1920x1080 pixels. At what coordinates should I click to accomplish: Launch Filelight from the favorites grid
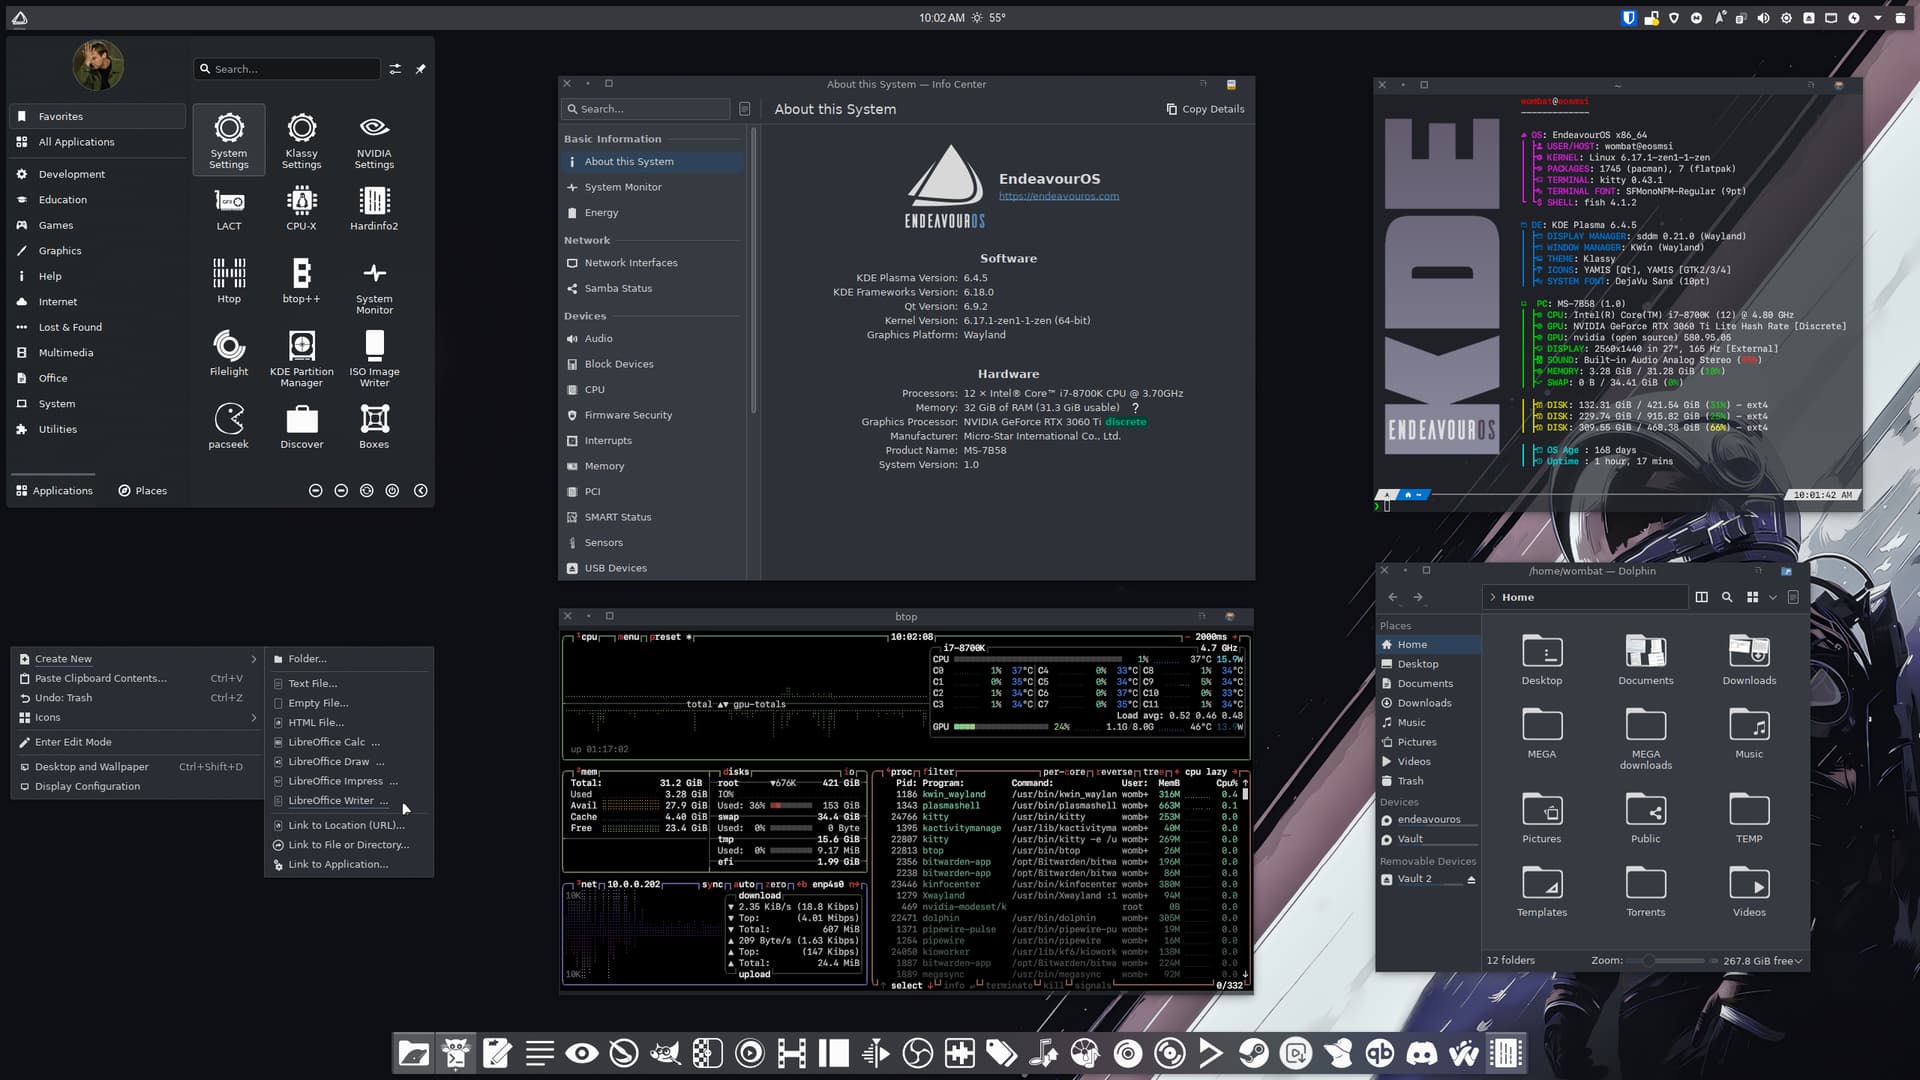(x=229, y=353)
